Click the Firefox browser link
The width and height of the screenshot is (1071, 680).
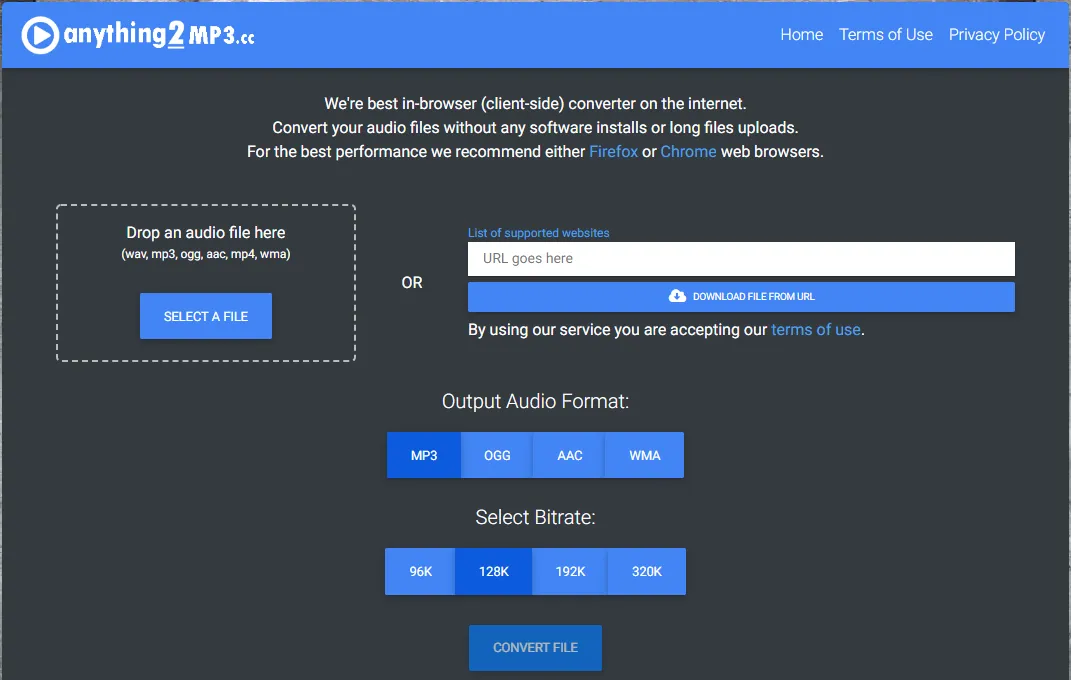click(x=613, y=152)
